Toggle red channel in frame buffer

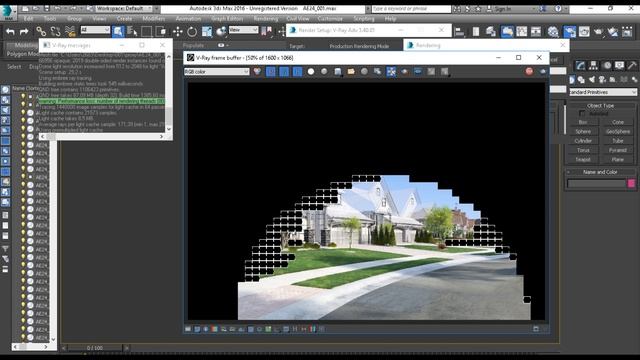(x=271, y=72)
